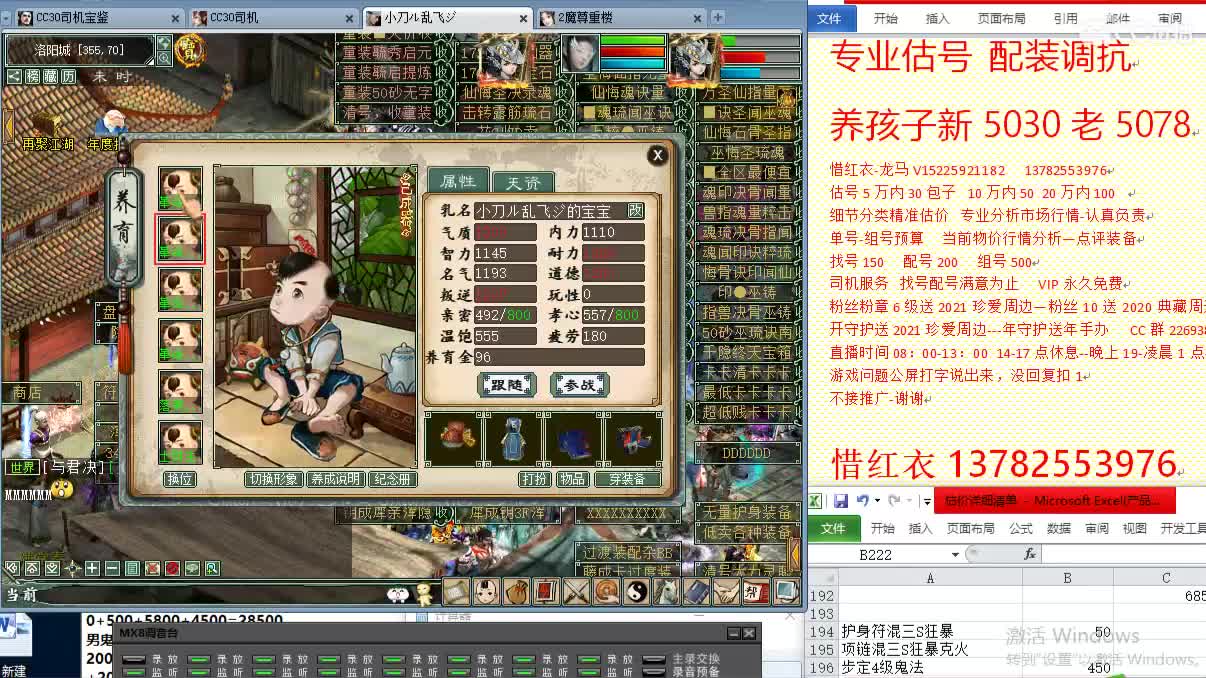Open the scroll icon in game shortcut bar
Image resolution: width=1206 pixels, height=678 pixels.
(456, 592)
